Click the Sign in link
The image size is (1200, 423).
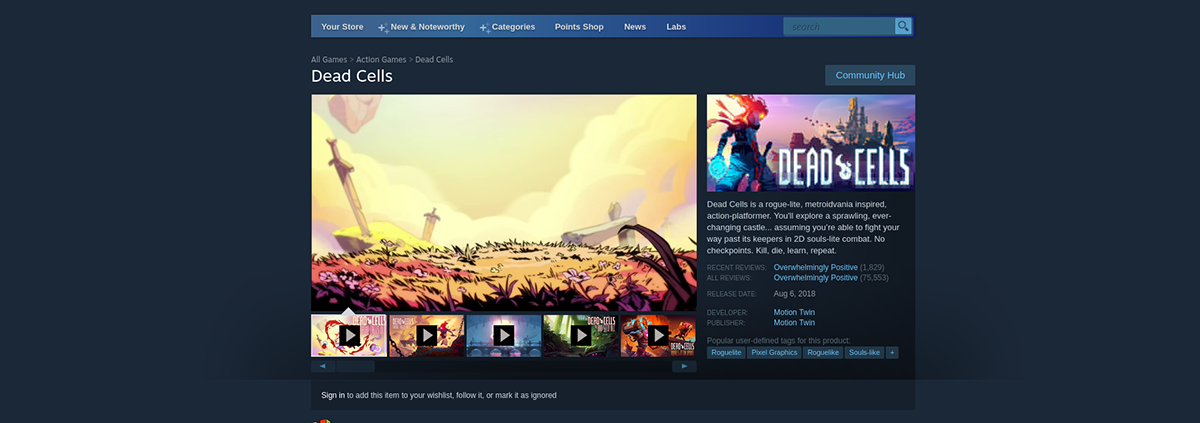tap(333, 395)
